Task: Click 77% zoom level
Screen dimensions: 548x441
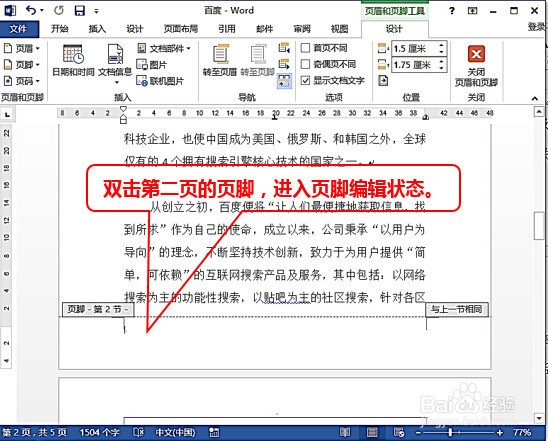Action: [x=521, y=433]
